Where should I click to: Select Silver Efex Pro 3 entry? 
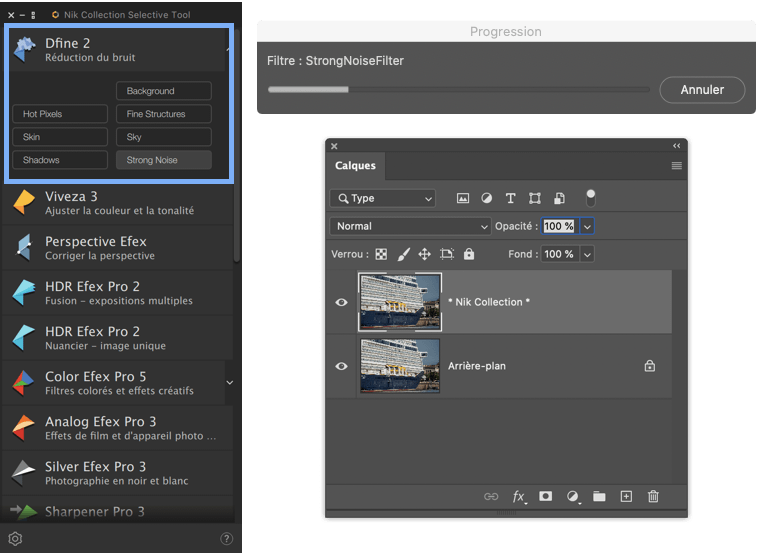(117, 473)
